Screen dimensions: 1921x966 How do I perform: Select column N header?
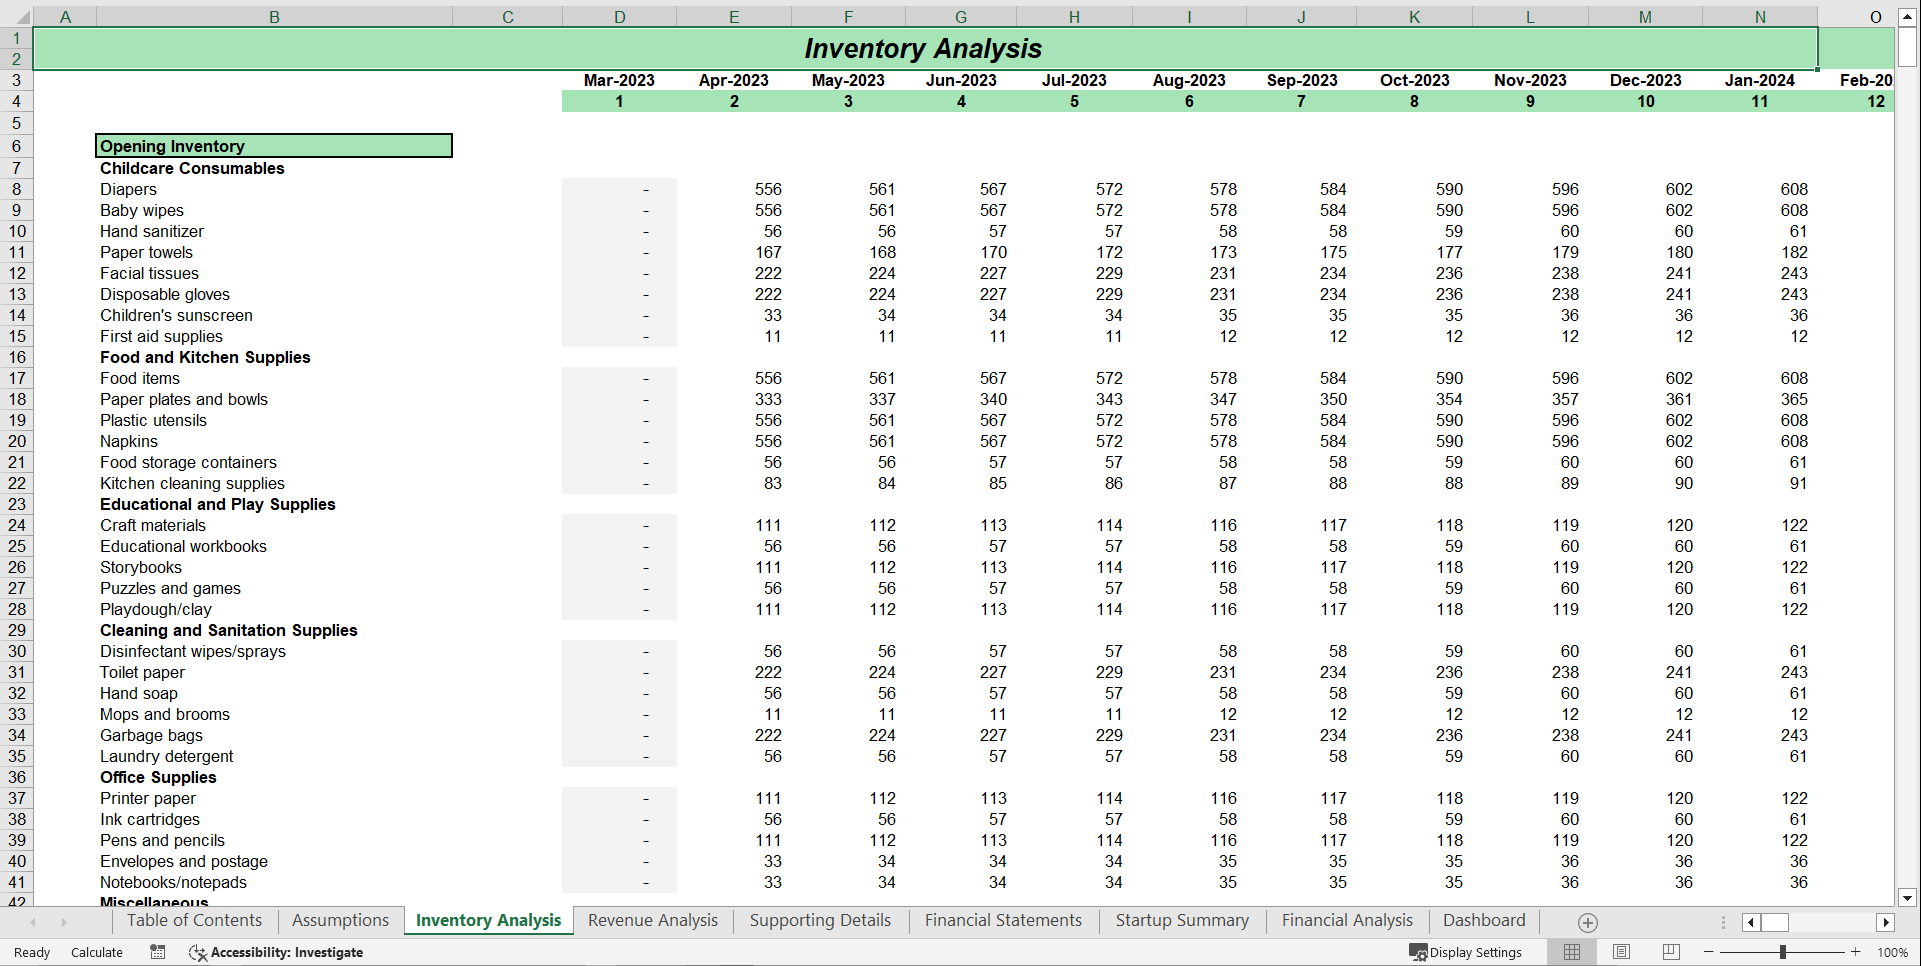[1760, 17]
